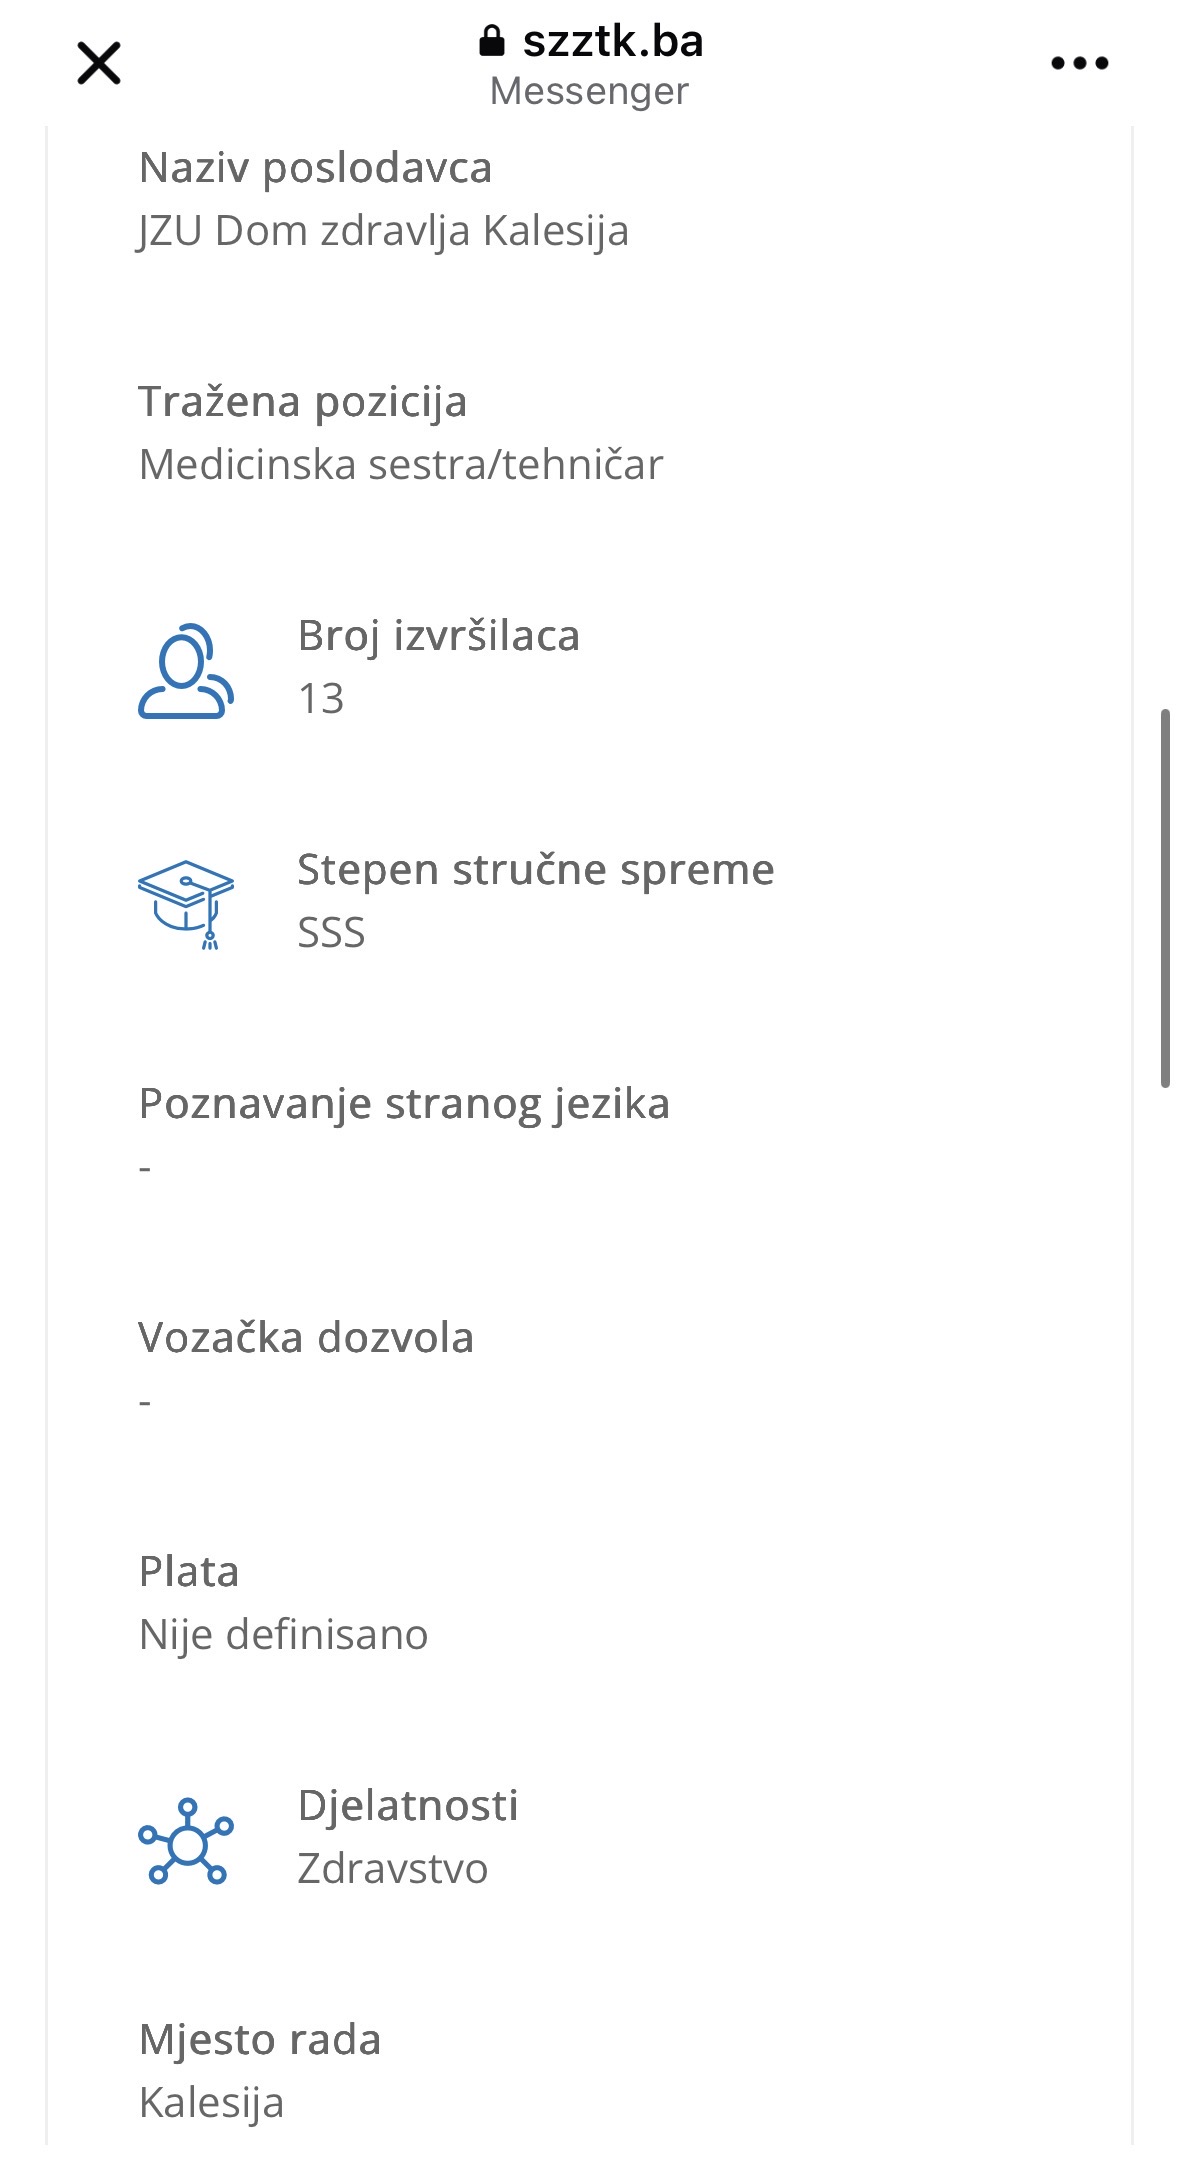
Task: Click the network icon beside Djelatnosti
Action: point(186,1840)
